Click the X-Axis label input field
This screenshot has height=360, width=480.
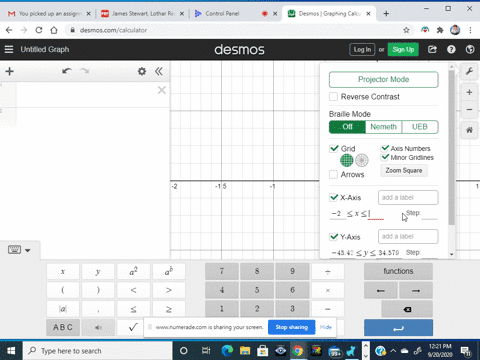click(x=408, y=197)
